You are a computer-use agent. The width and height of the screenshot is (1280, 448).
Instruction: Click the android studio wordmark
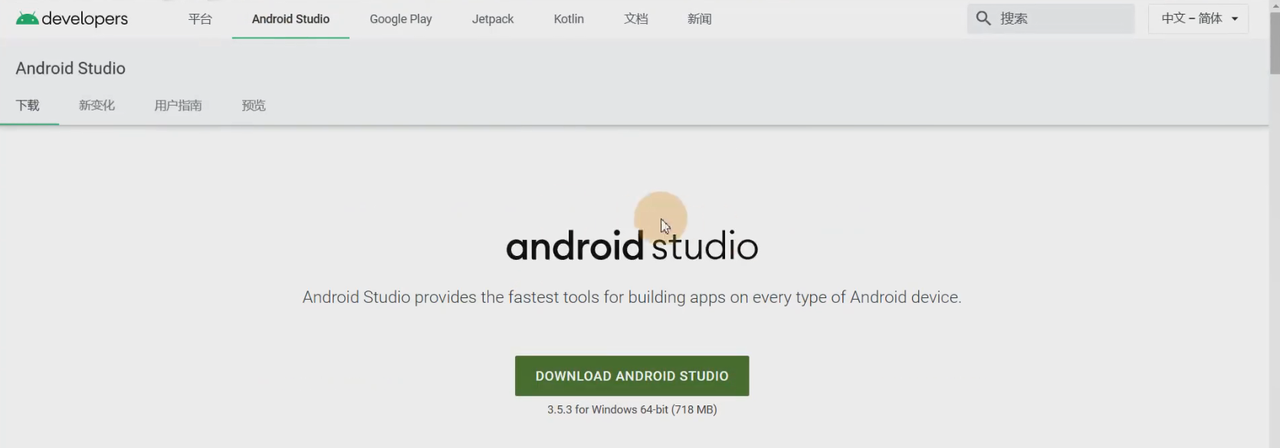tap(632, 245)
